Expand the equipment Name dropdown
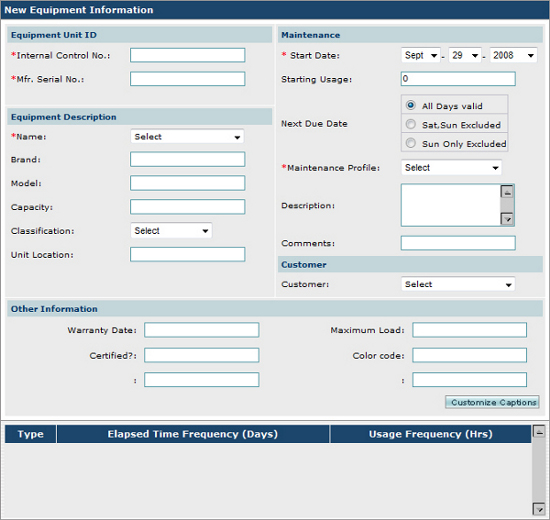The width and height of the screenshot is (550, 520). [x=187, y=136]
